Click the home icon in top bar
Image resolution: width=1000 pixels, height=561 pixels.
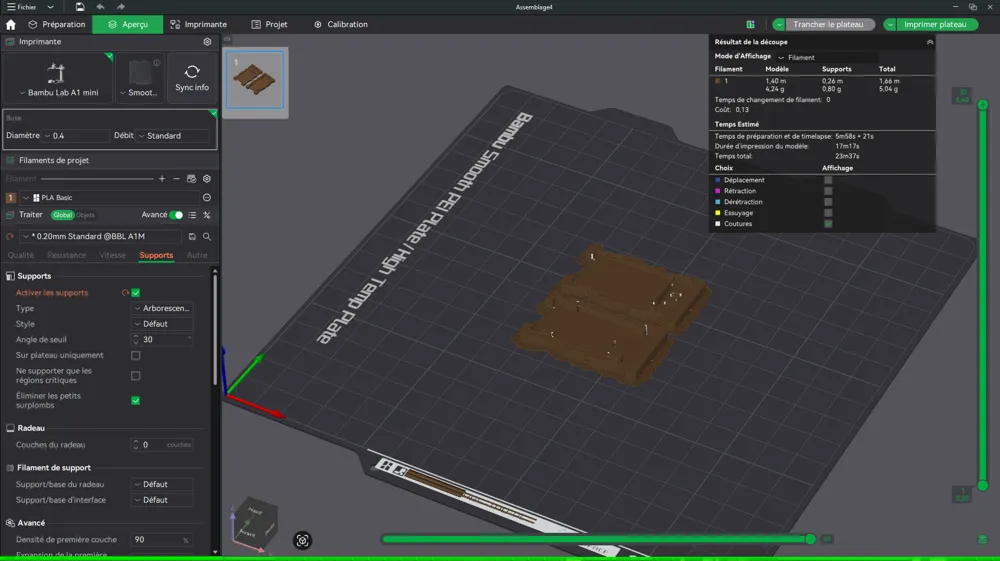coord(11,24)
